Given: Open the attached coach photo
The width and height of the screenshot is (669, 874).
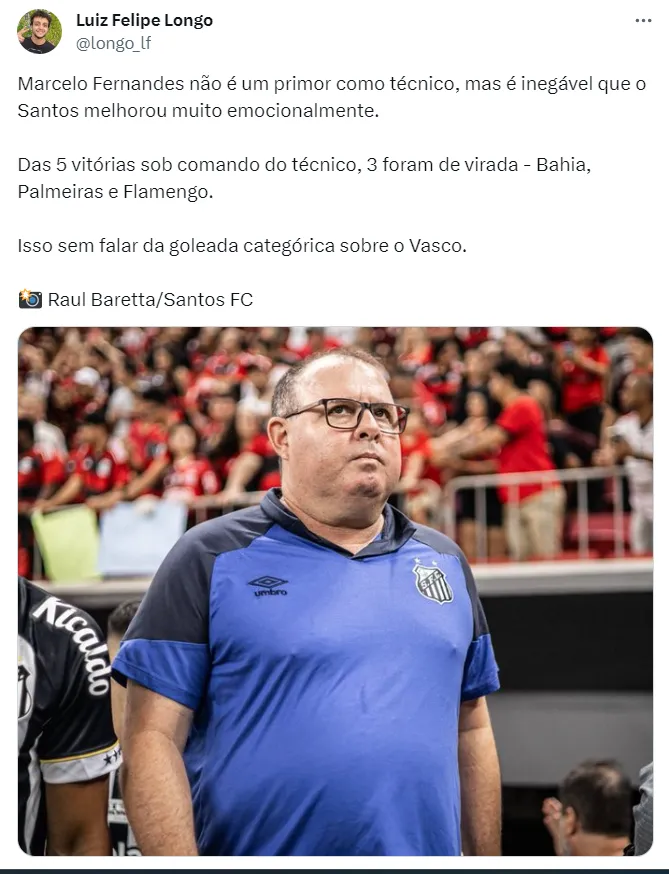Looking at the screenshot, I should [335, 591].
